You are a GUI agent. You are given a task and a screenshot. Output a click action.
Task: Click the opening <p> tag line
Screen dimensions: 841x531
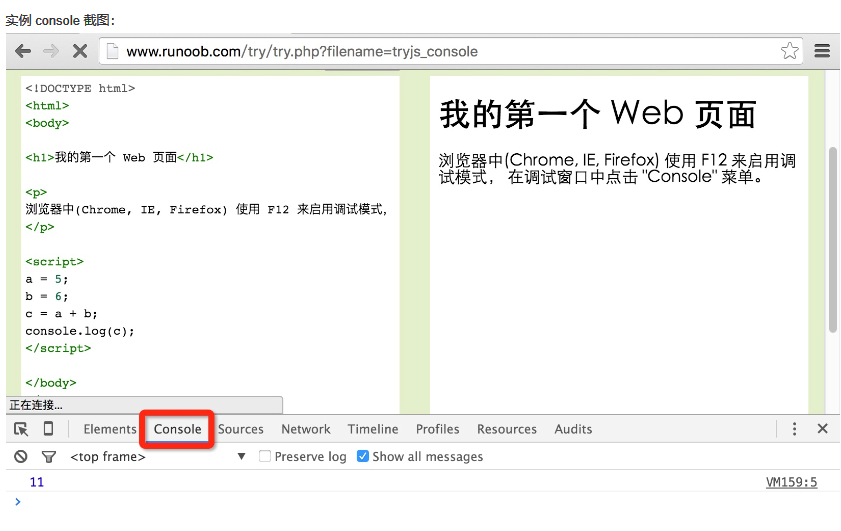36,192
